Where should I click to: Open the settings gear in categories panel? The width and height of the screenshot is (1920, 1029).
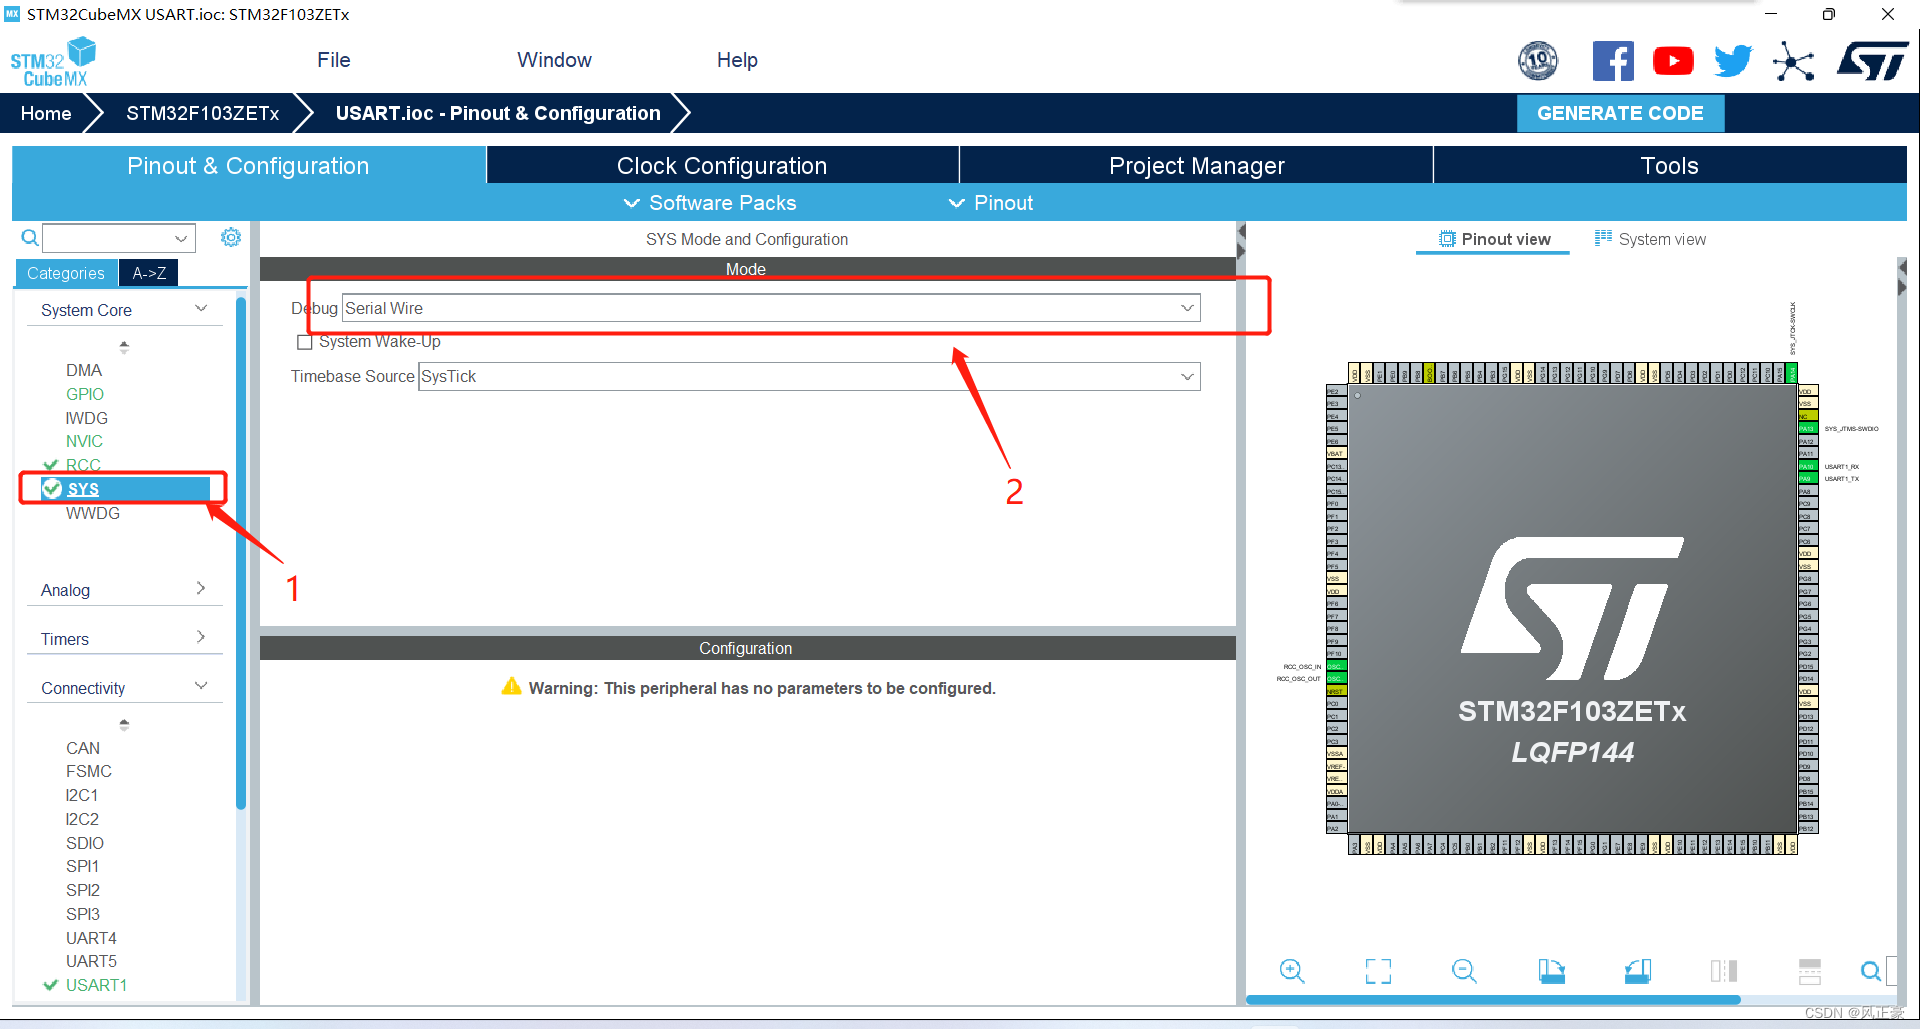(231, 237)
